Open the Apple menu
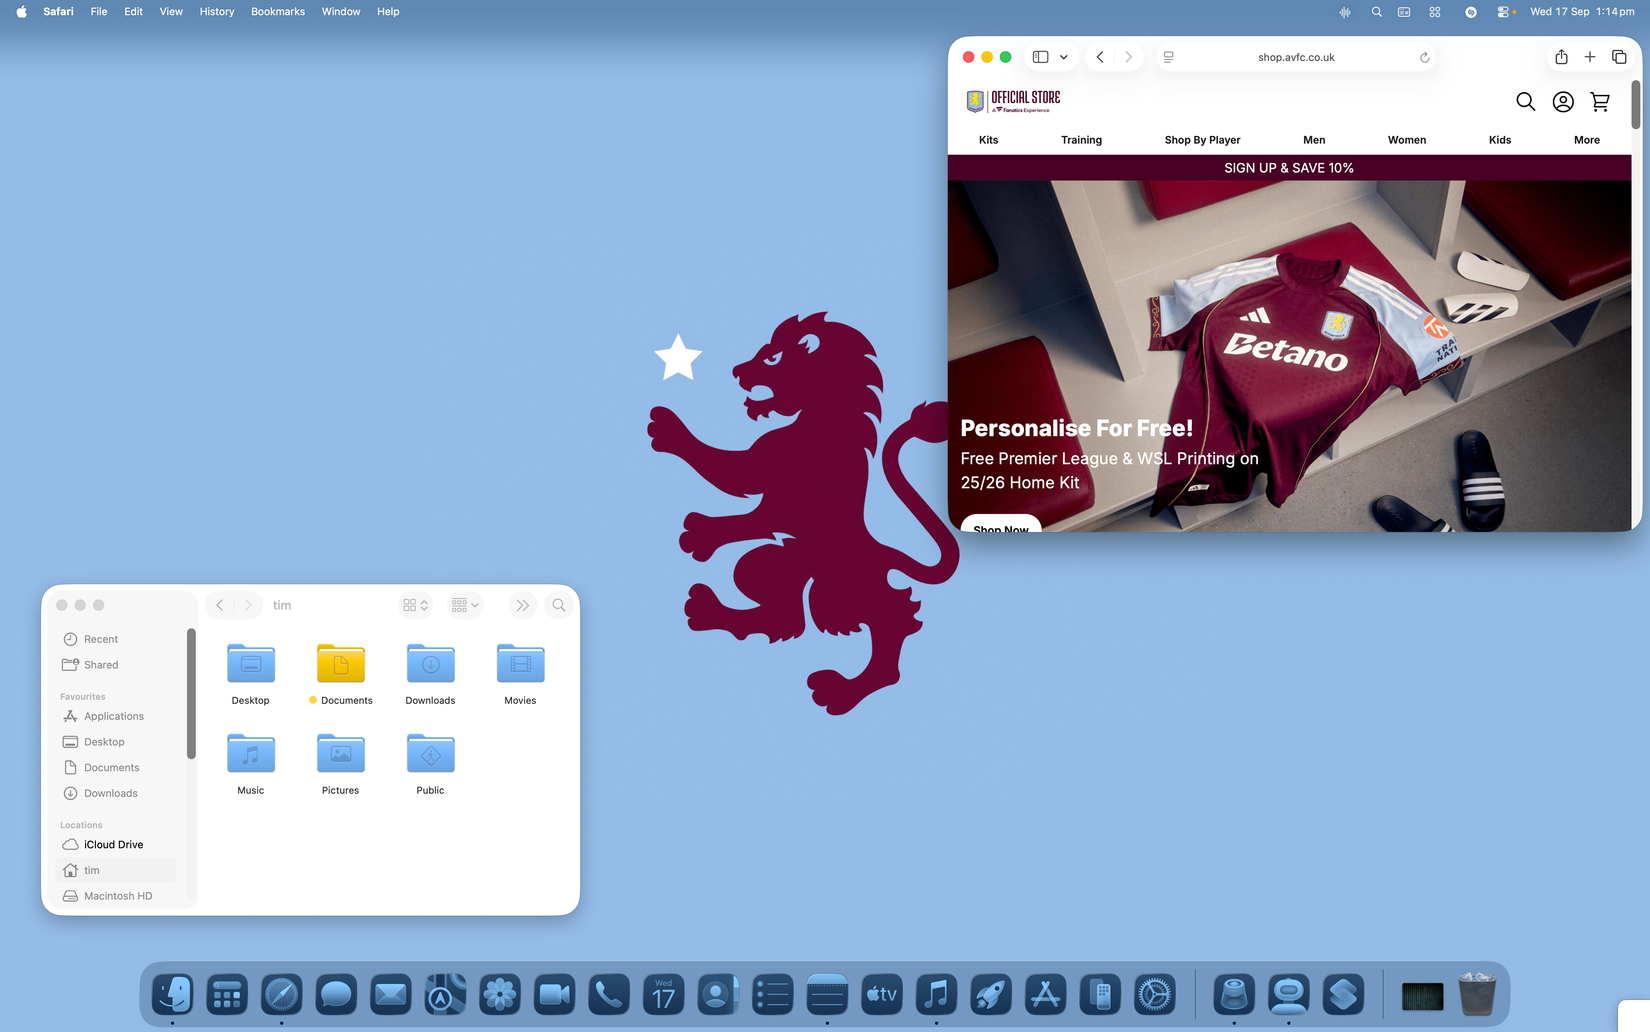The image size is (1650, 1032). [22, 12]
